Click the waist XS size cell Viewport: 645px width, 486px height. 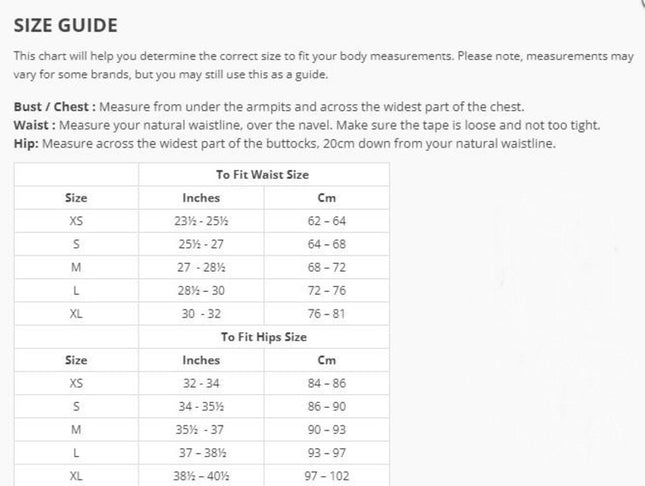76,221
